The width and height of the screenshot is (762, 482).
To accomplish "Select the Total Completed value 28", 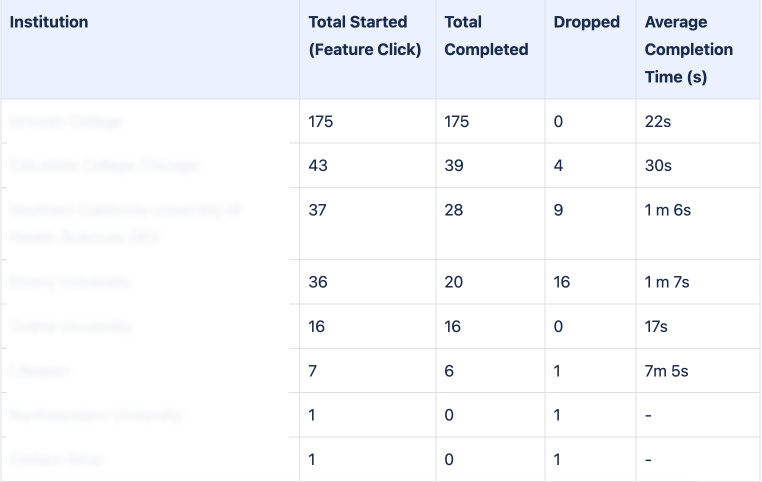I will (x=453, y=210).
